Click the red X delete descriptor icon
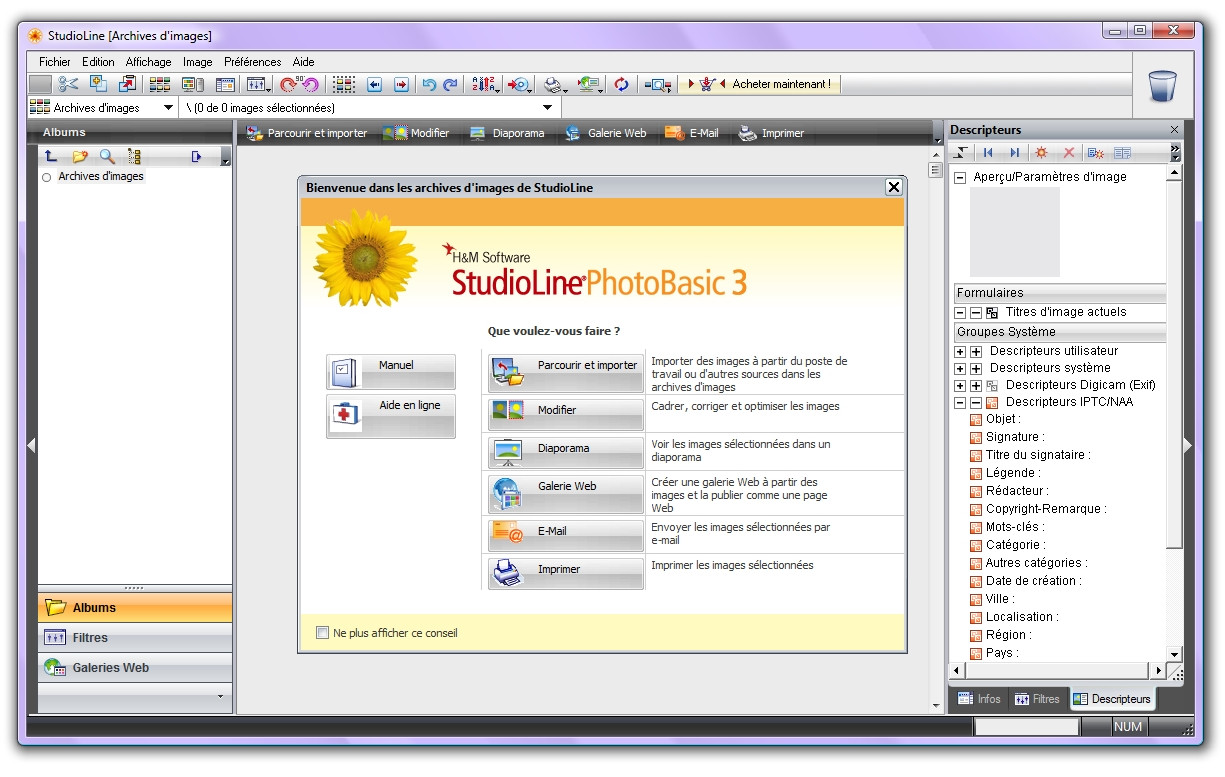The image size is (1225, 777). (1068, 153)
